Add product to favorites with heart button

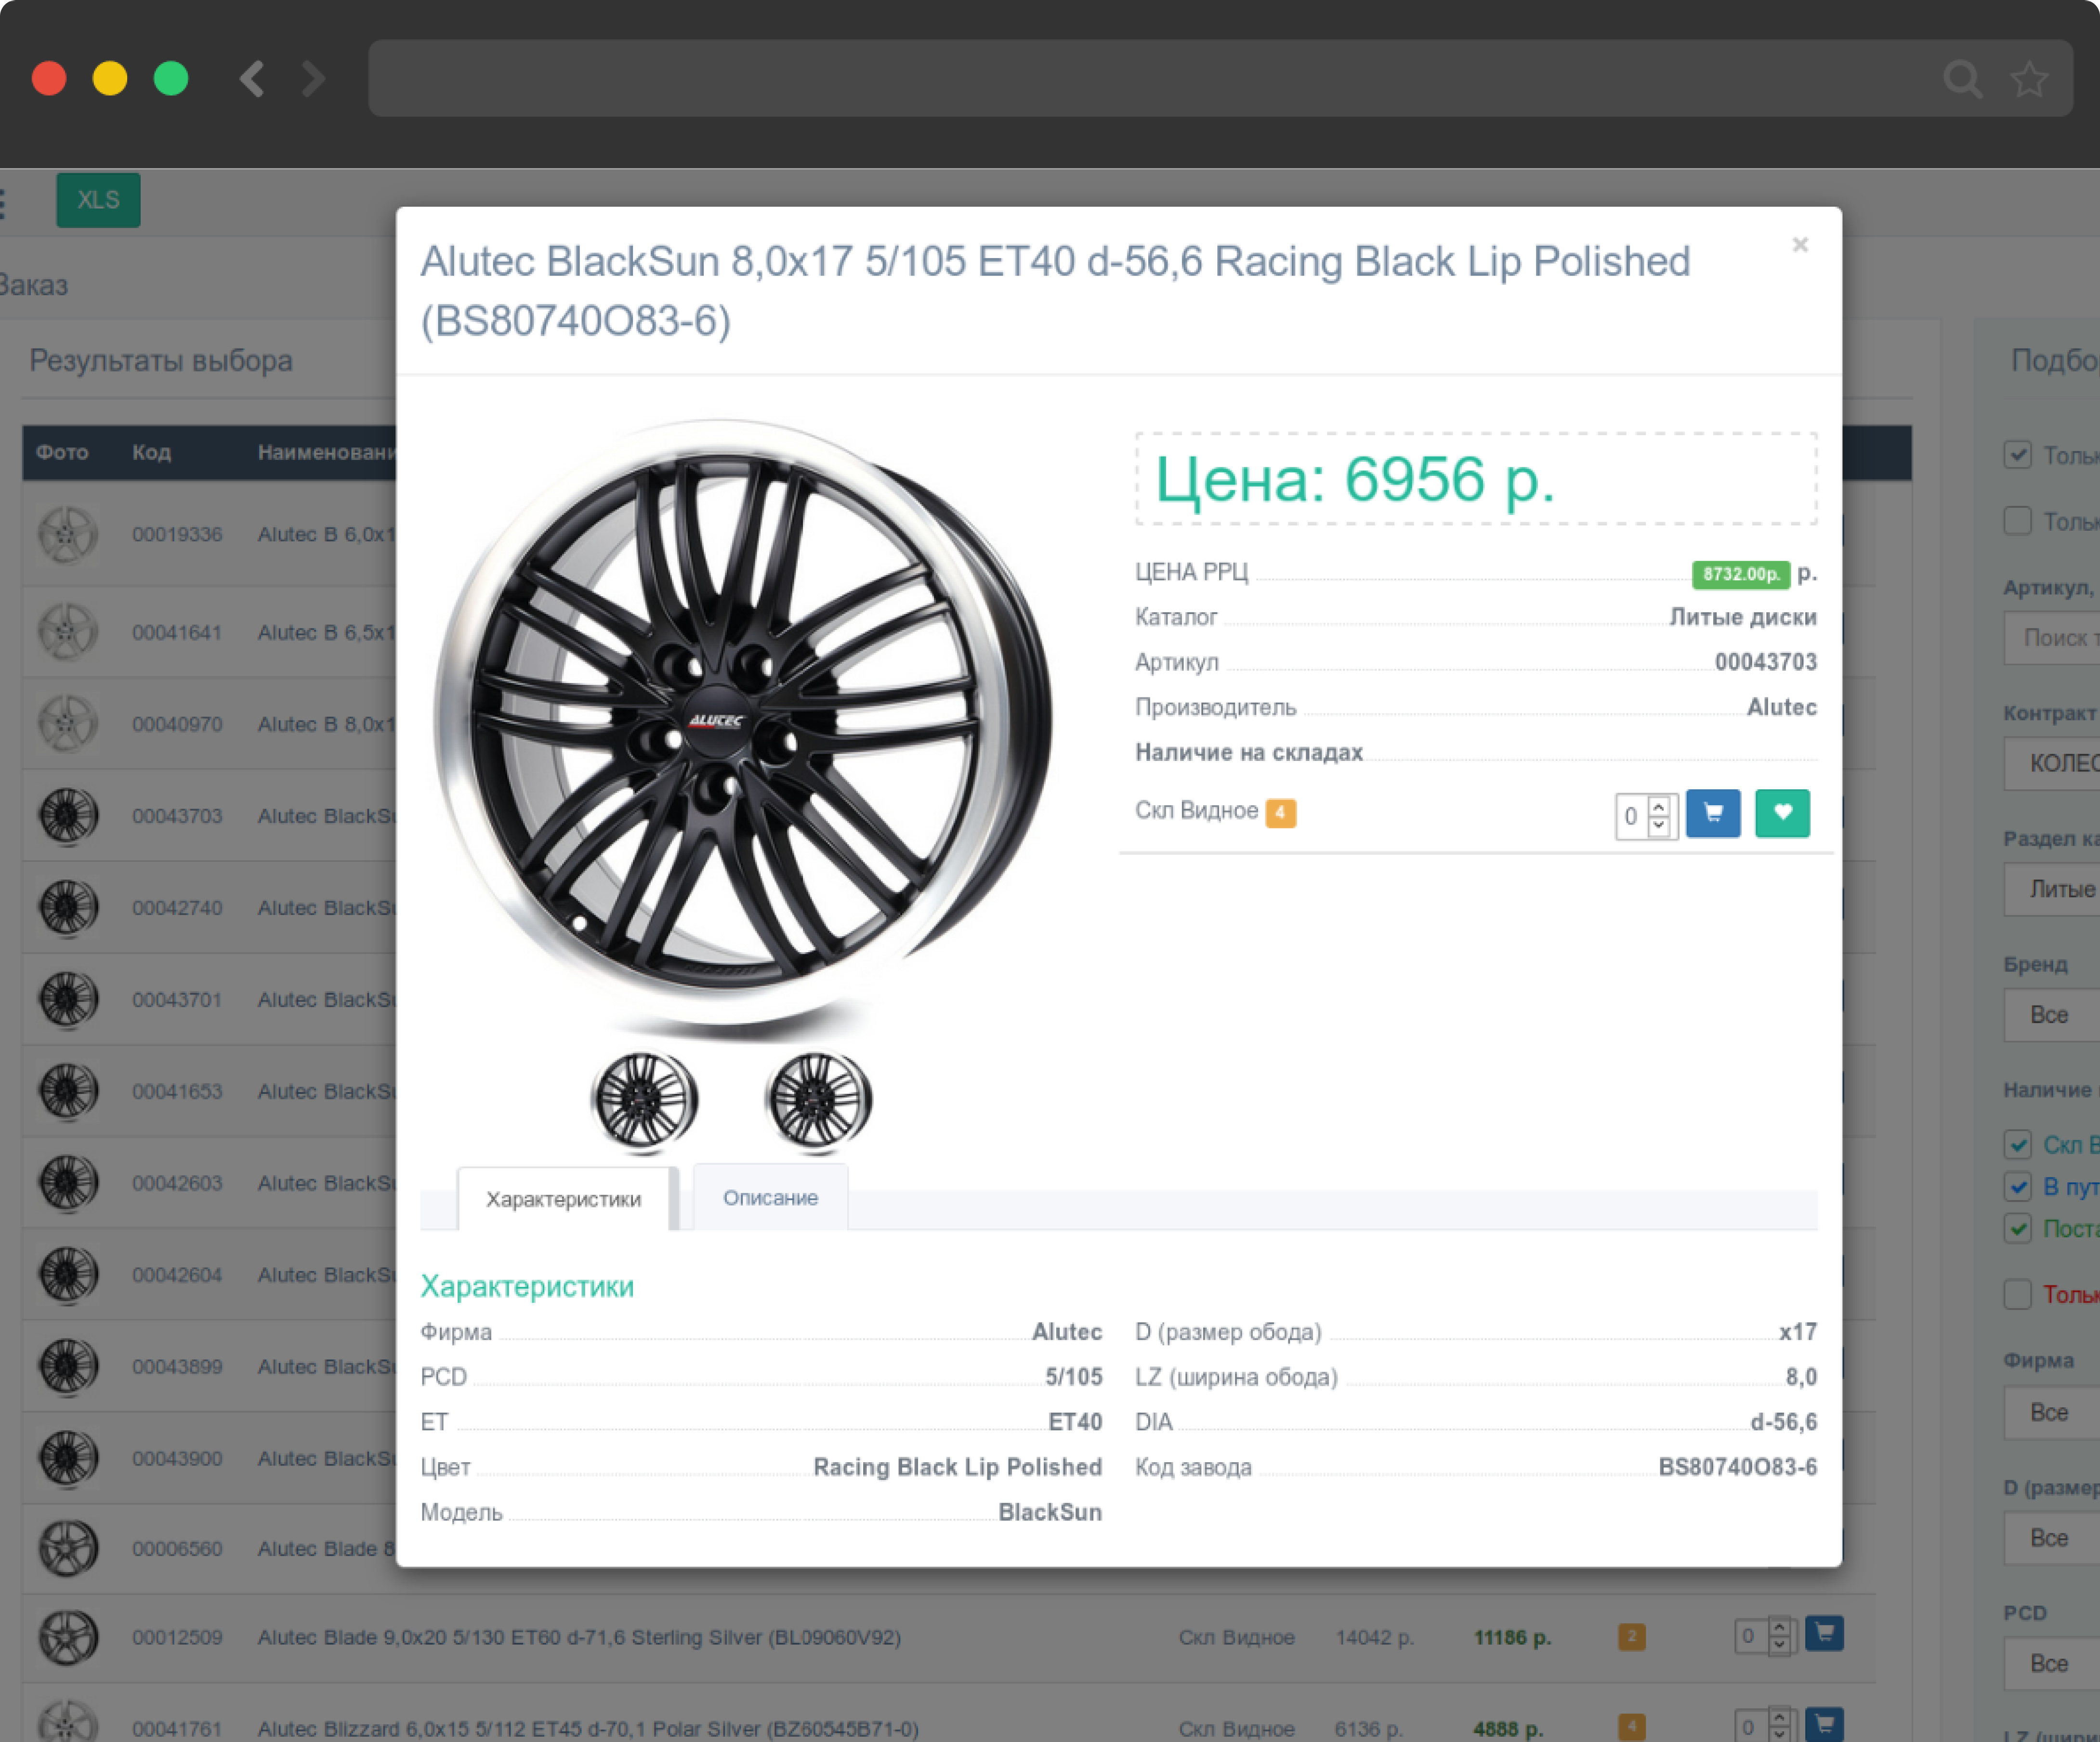point(1782,813)
